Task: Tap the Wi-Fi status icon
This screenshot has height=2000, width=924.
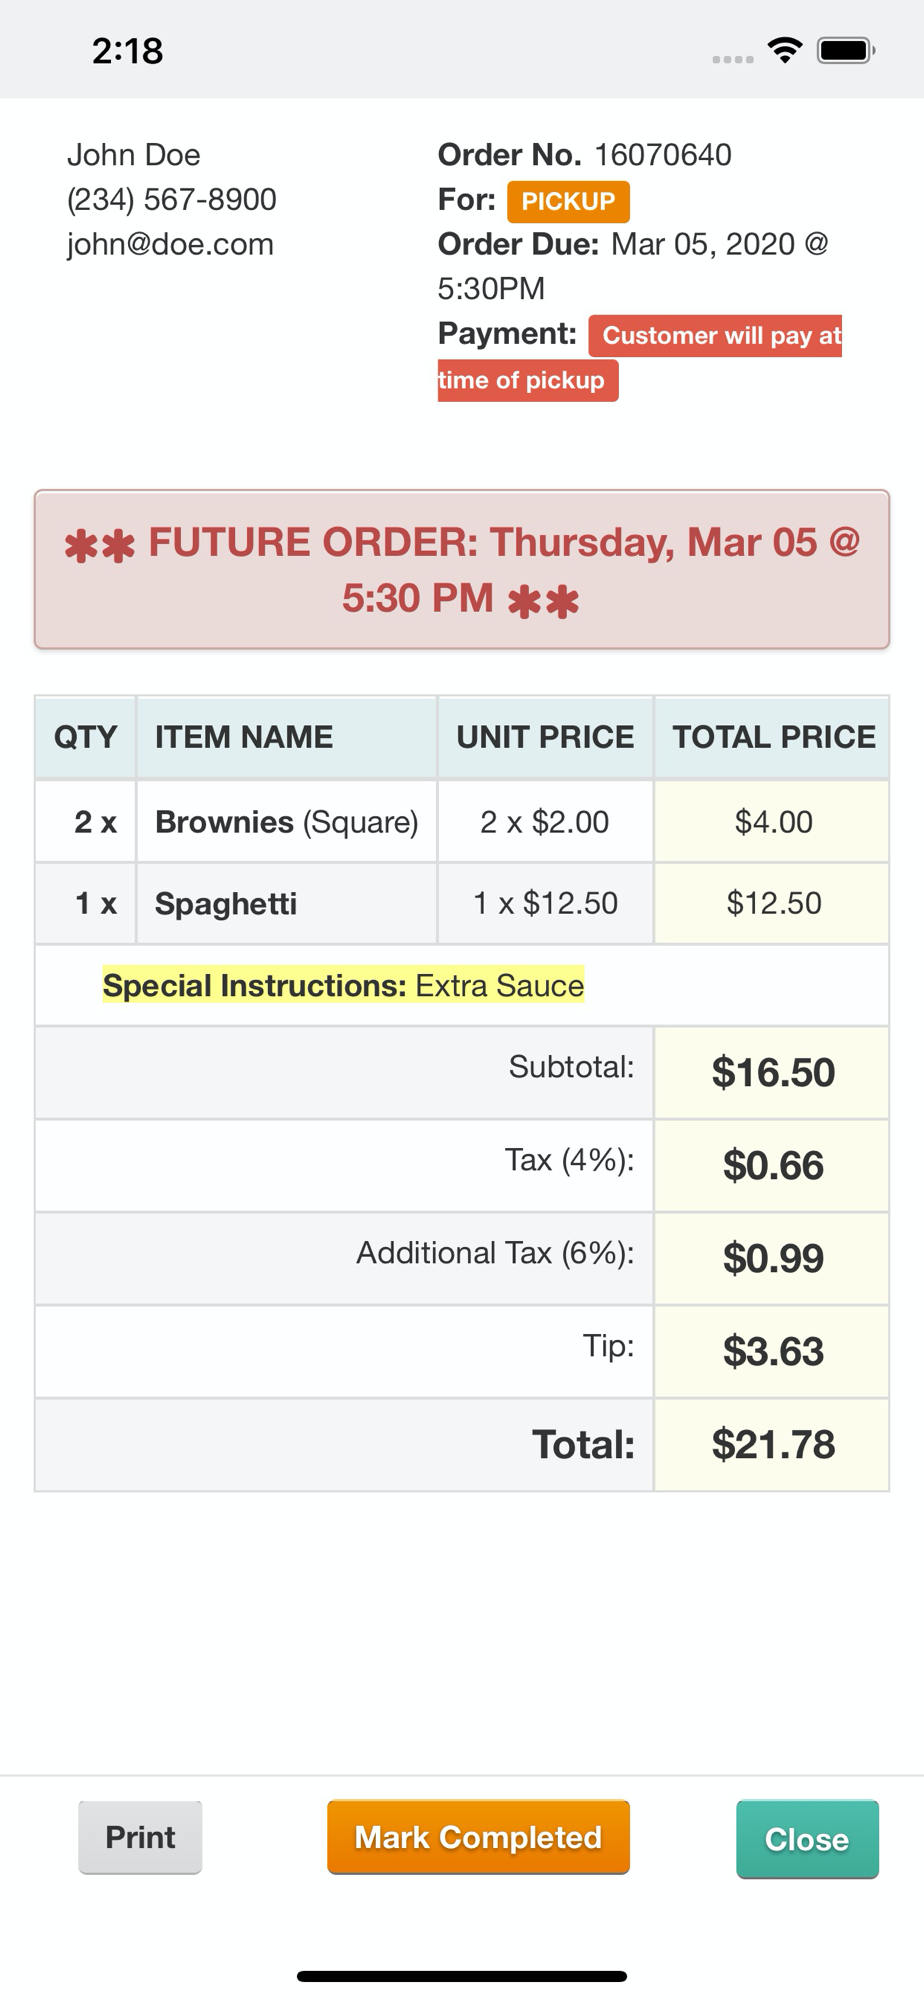Action: (x=786, y=50)
